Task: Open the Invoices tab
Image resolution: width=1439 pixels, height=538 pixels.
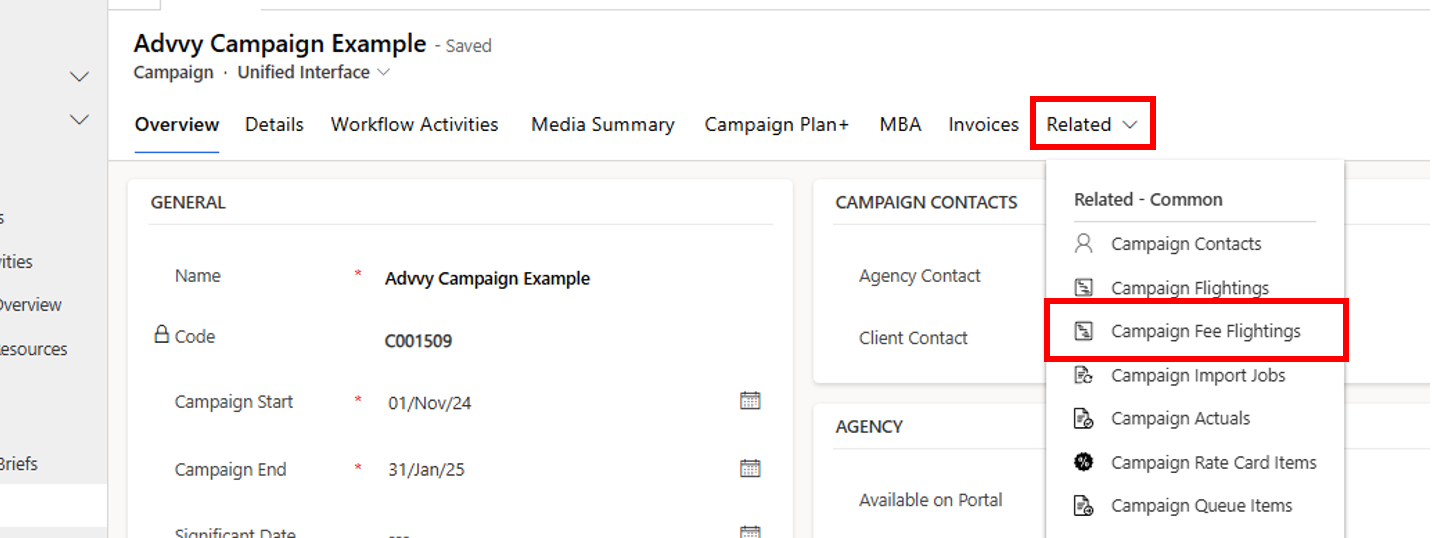Action: pyautogui.click(x=983, y=125)
